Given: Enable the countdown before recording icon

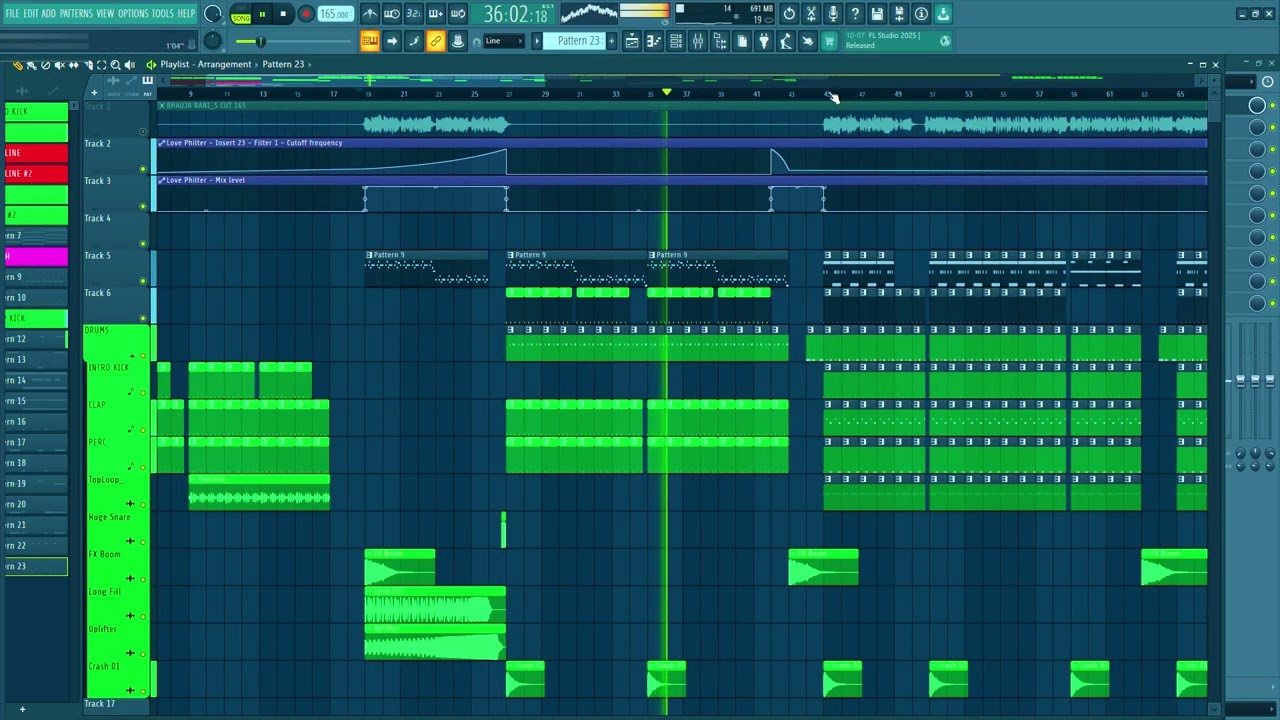Looking at the screenshot, I should click(414, 14).
